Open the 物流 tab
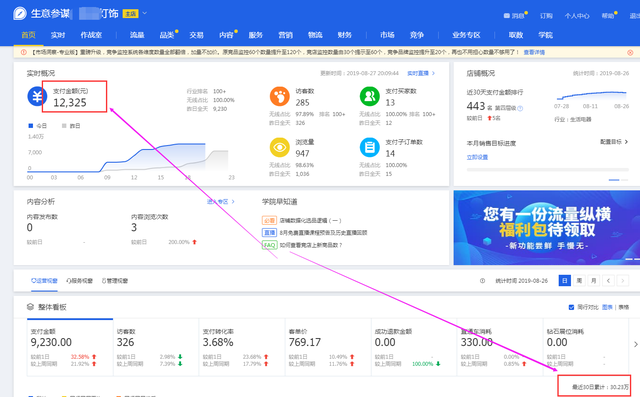640x397 pixels. (315, 35)
